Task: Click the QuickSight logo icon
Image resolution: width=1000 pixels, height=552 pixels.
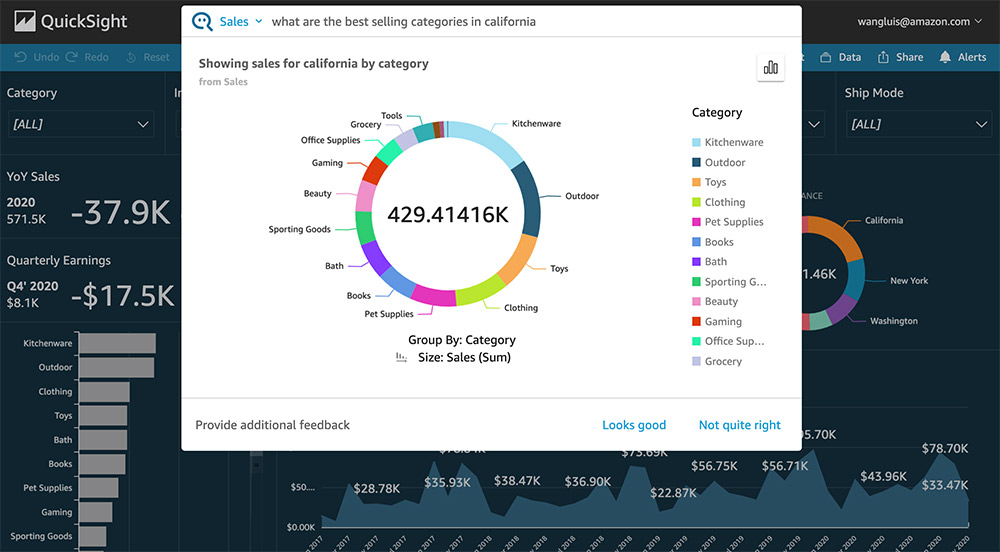Action: pyautogui.click(x=25, y=21)
